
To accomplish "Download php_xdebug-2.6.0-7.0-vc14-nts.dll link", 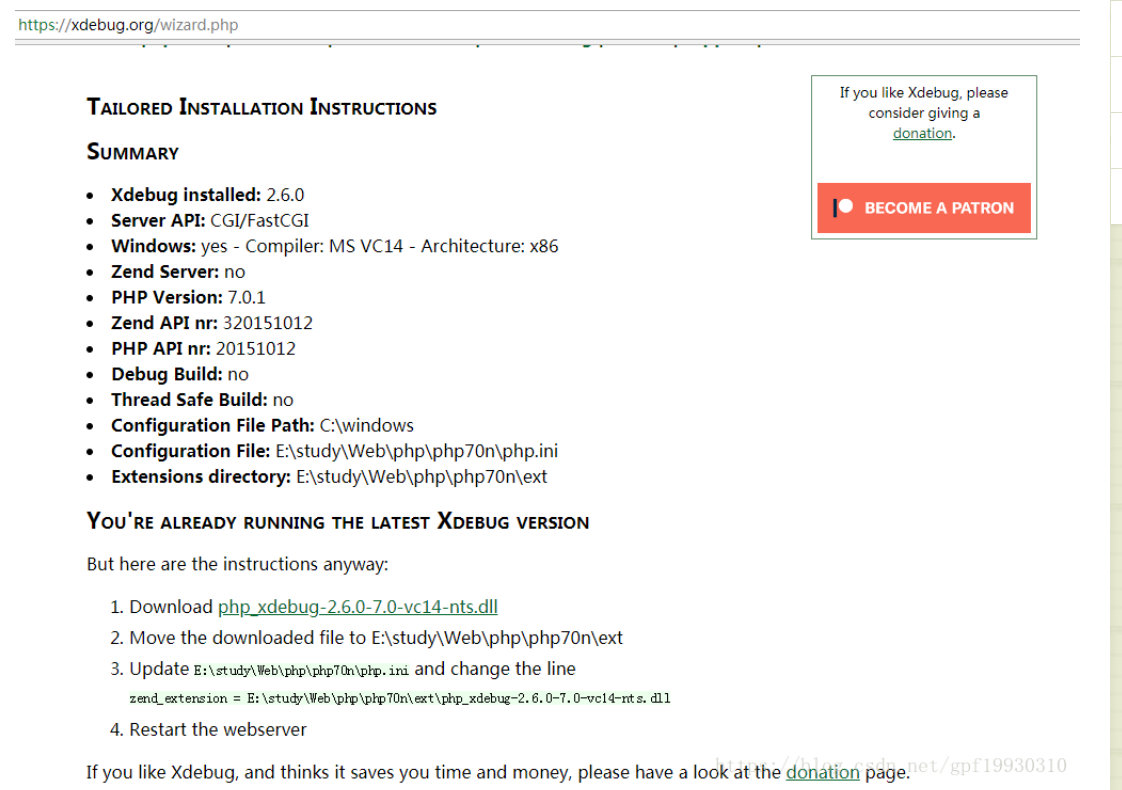I will click(x=358, y=607).
